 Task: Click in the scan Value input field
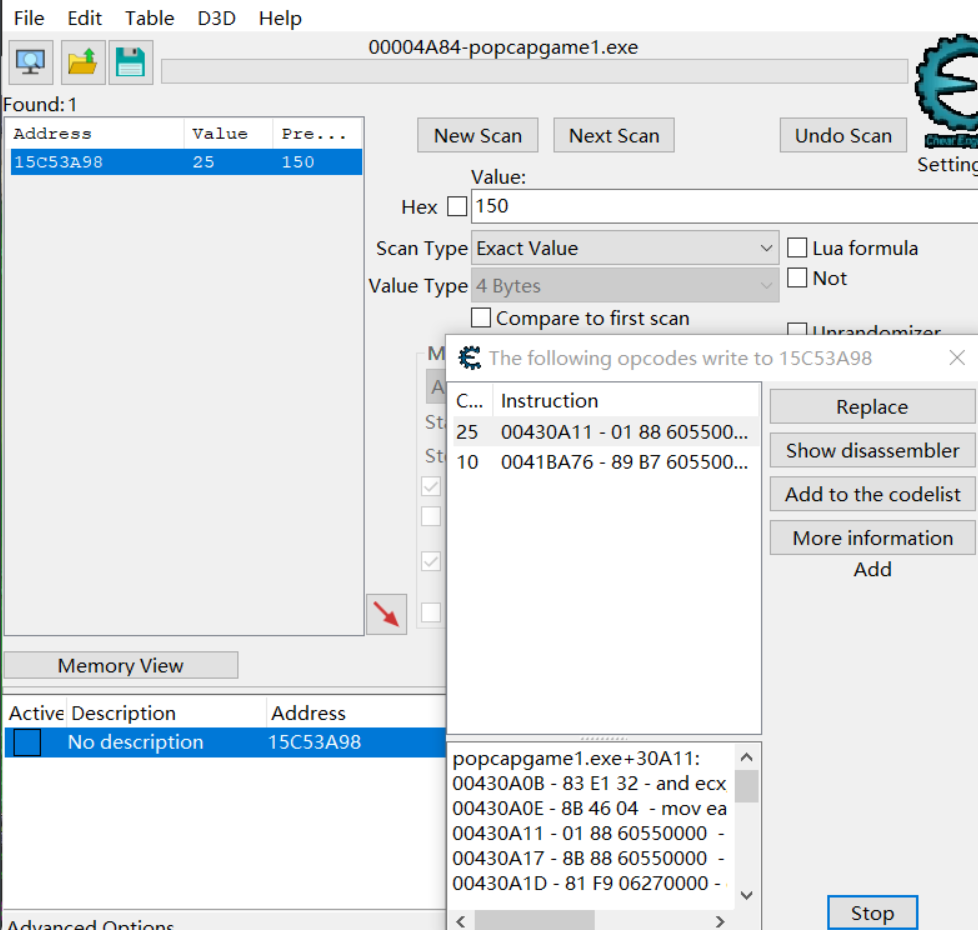tap(724, 206)
